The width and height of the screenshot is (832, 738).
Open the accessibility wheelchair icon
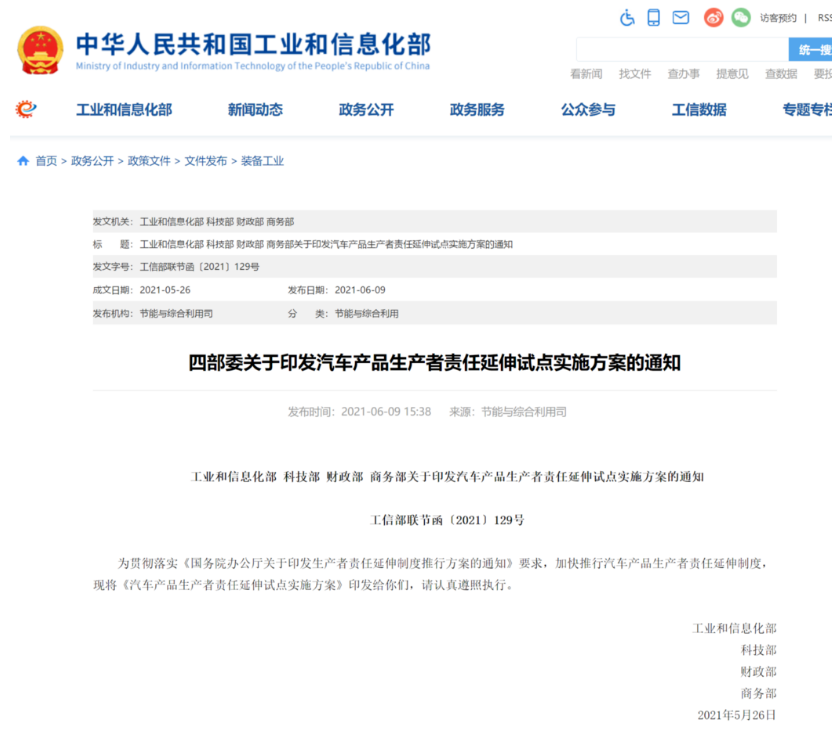(x=627, y=18)
